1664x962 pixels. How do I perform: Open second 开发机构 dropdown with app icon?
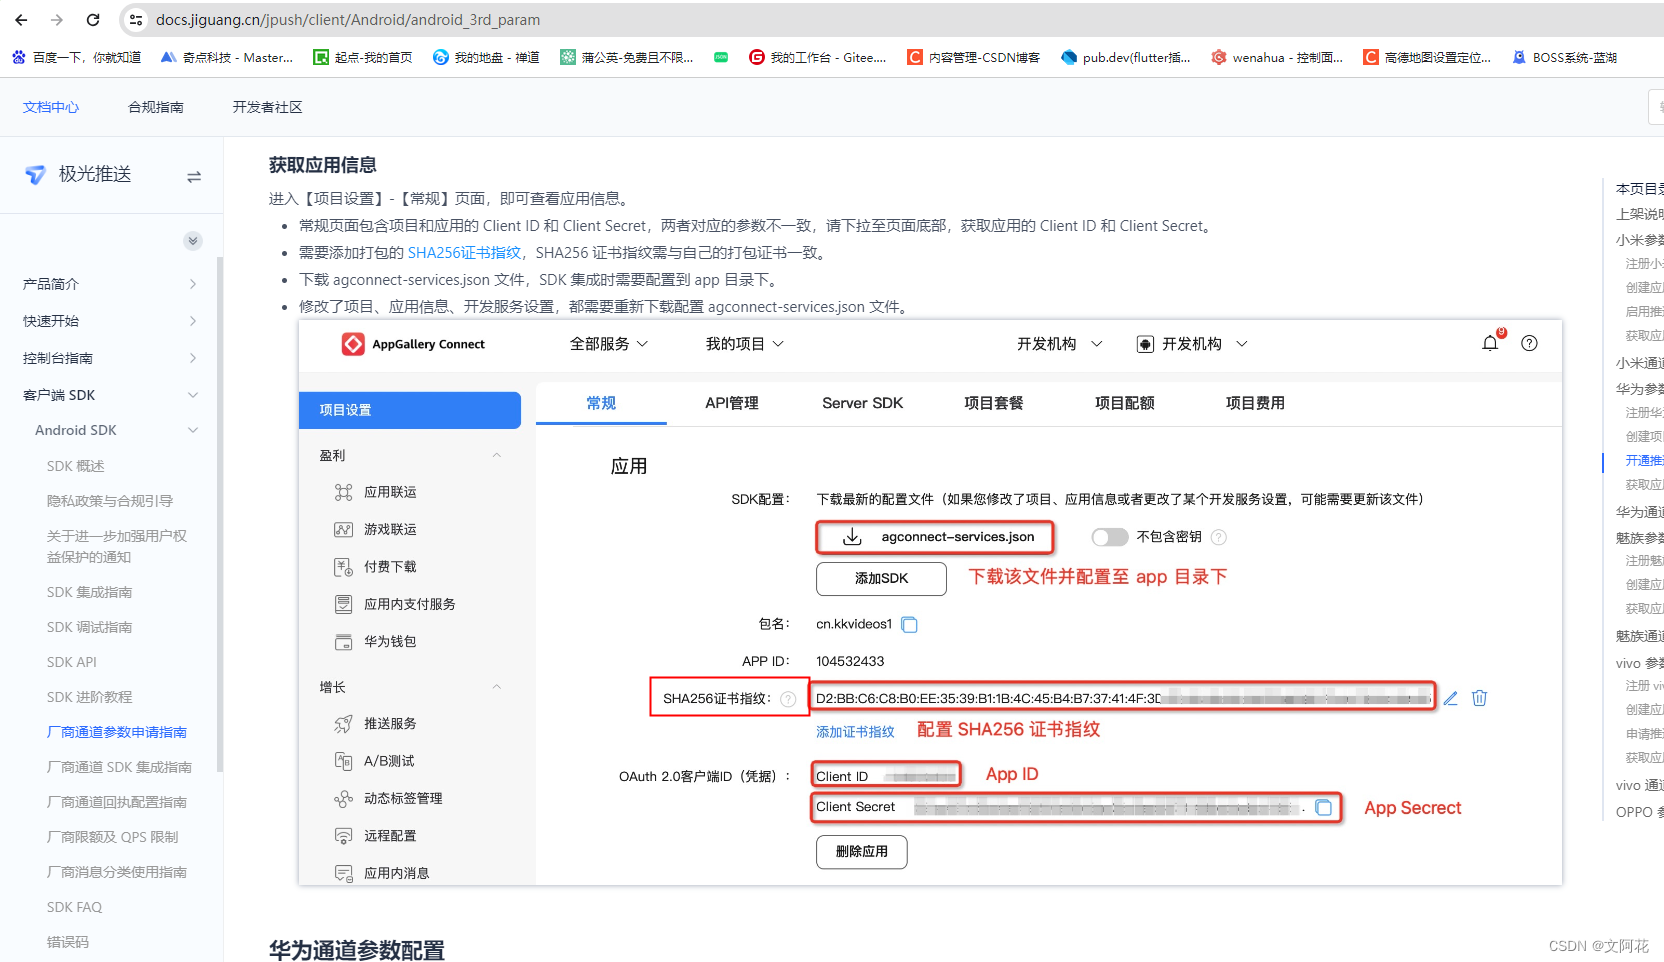[x=1192, y=344]
